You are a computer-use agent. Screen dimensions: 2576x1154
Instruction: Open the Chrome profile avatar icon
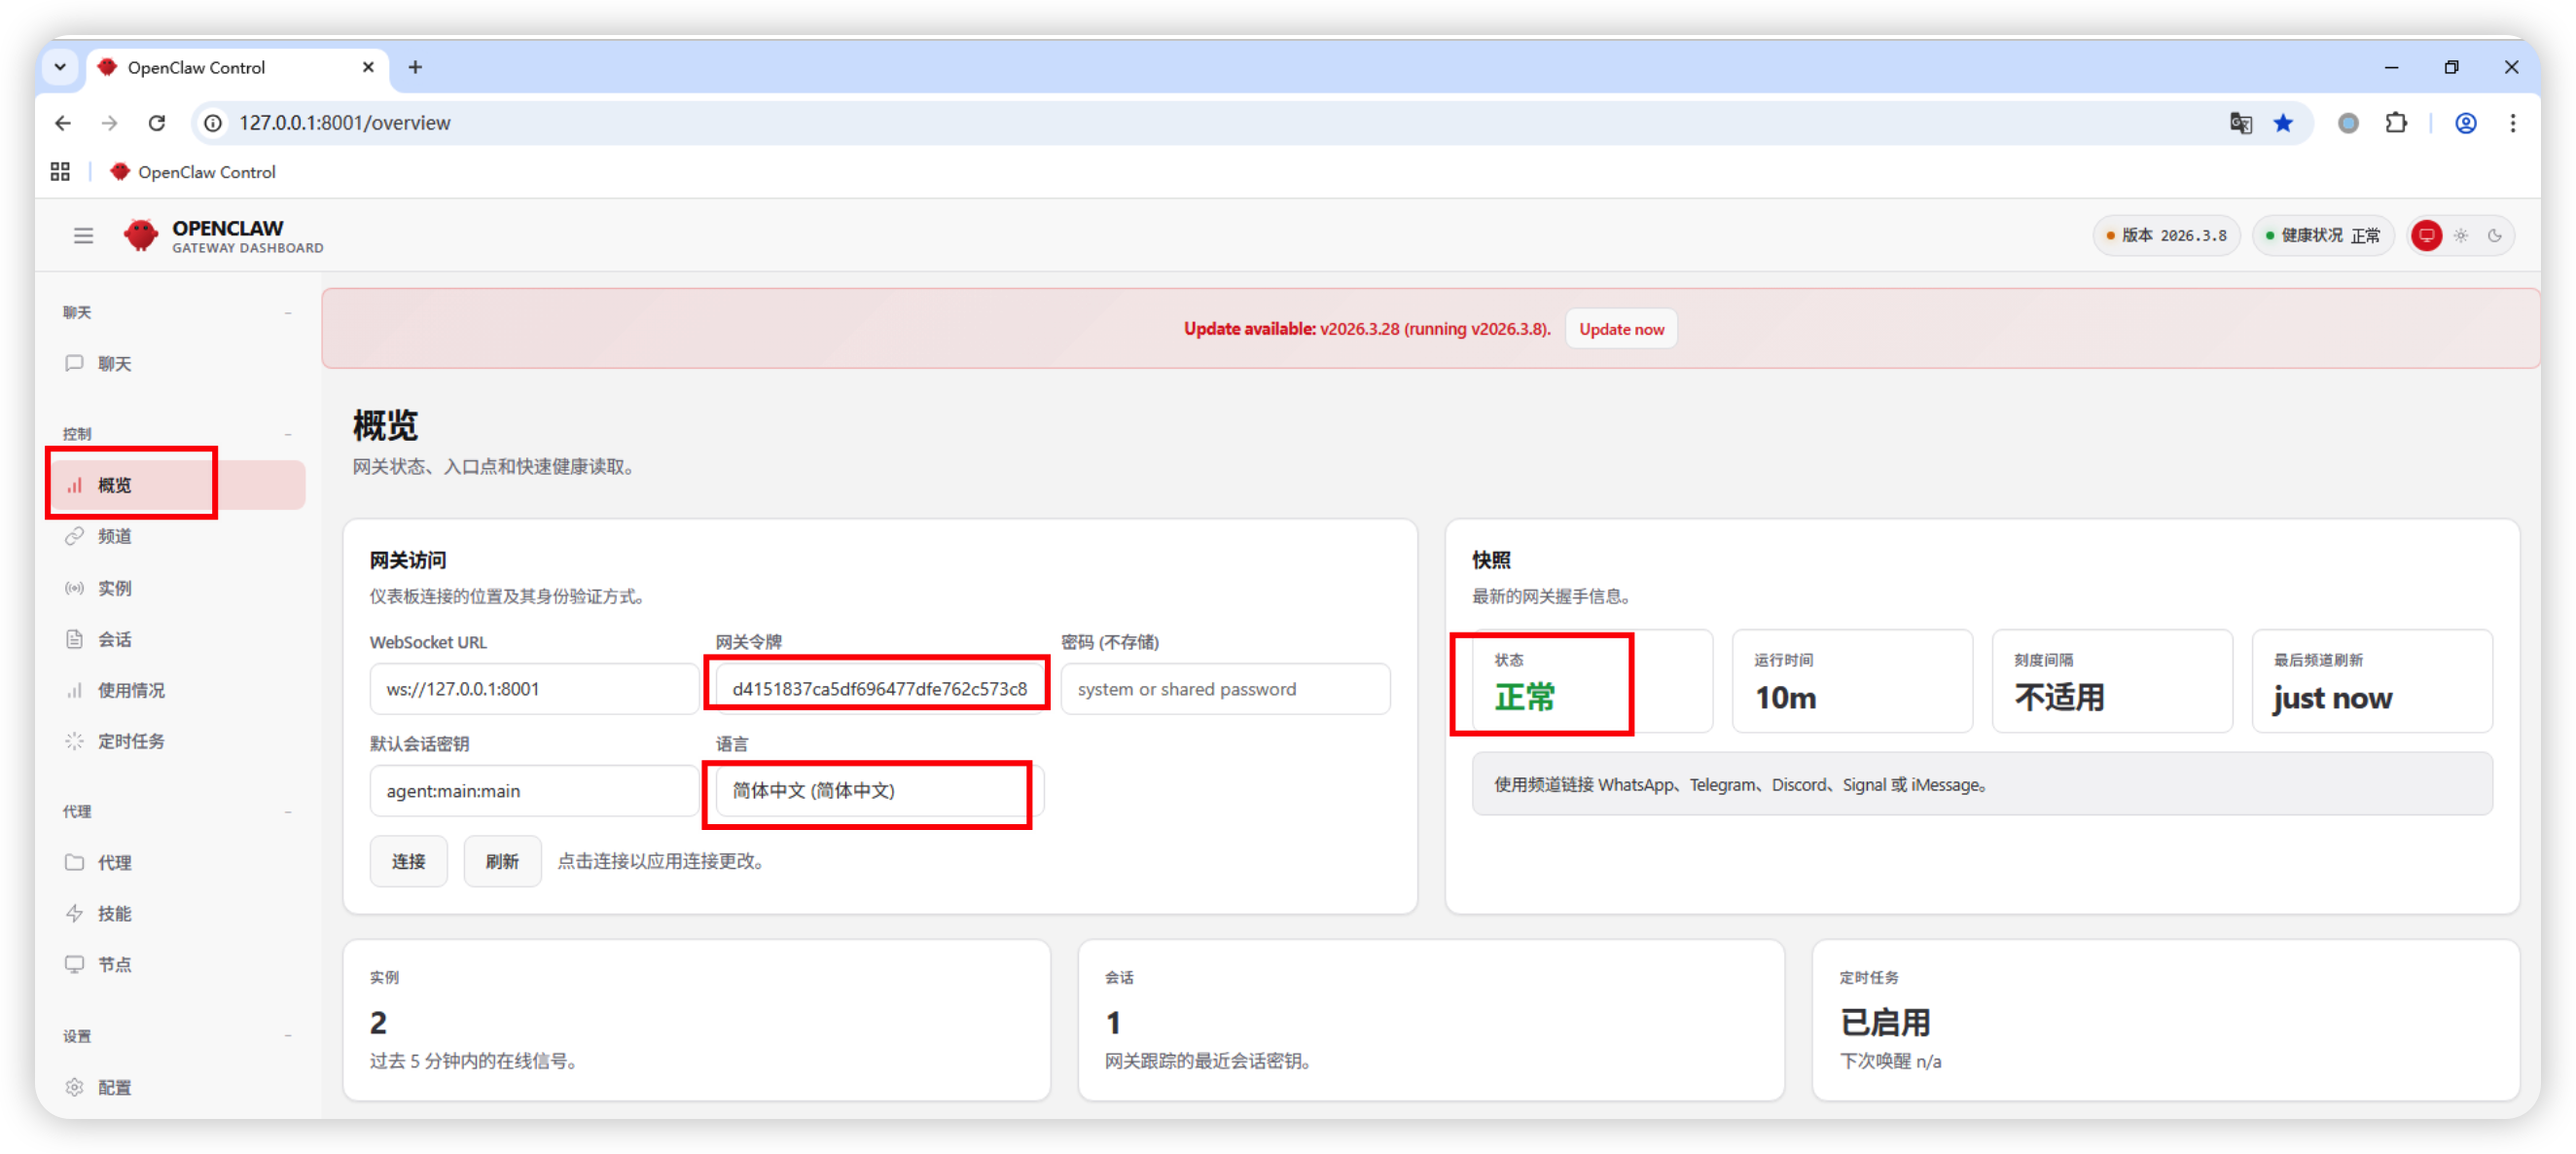(x=2465, y=123)
